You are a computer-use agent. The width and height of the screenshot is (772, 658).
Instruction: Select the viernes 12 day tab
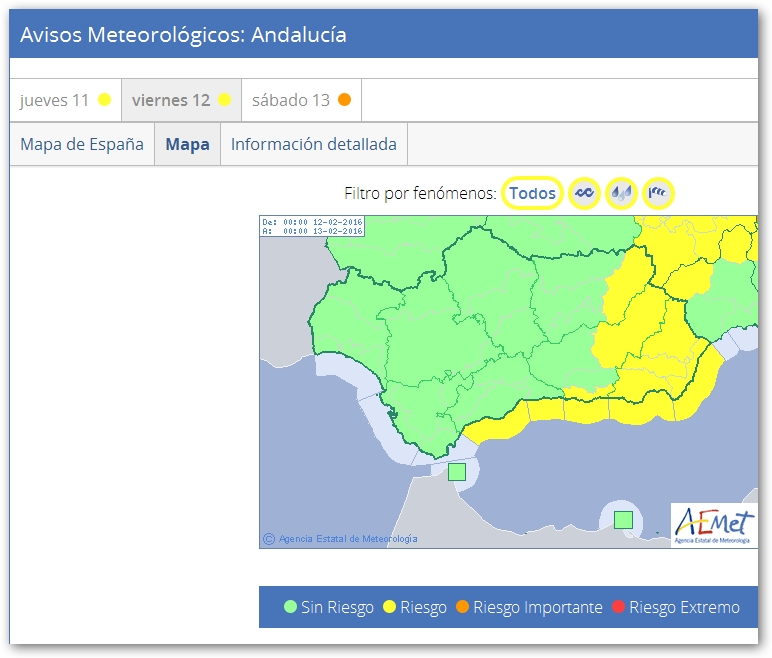coord(181,100)
